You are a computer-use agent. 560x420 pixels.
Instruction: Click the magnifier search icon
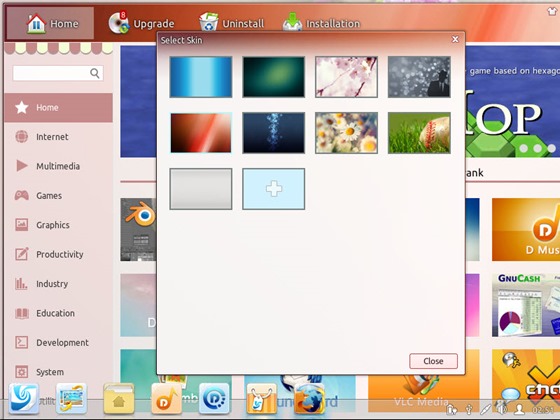95,73
